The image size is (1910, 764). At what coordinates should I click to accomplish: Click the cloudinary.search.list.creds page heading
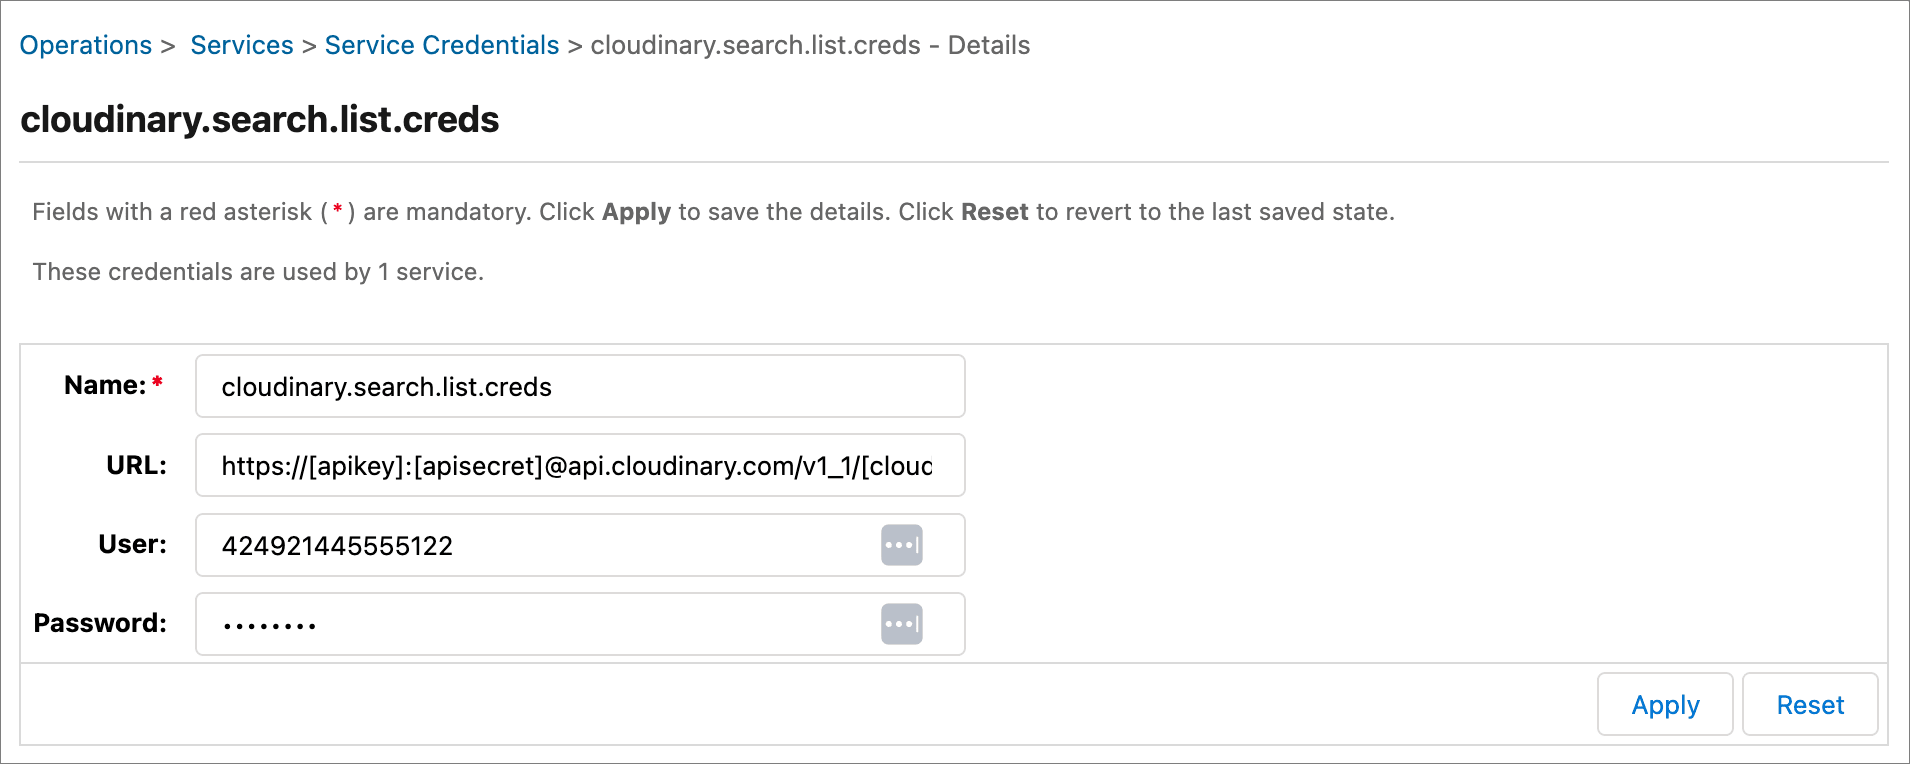click(260, 119)
